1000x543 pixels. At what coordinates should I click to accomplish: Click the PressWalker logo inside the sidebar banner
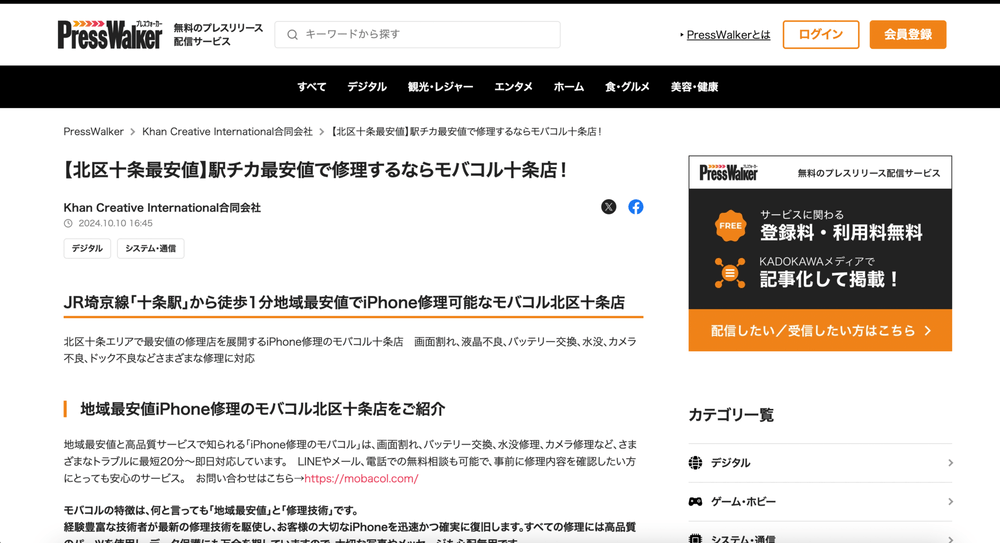click(728, 173)
